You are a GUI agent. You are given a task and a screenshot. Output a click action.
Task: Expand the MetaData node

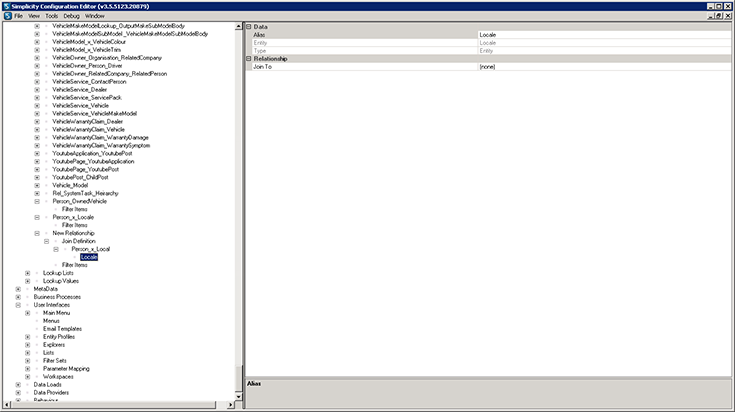pyautogui.click(x=18, y=289)
